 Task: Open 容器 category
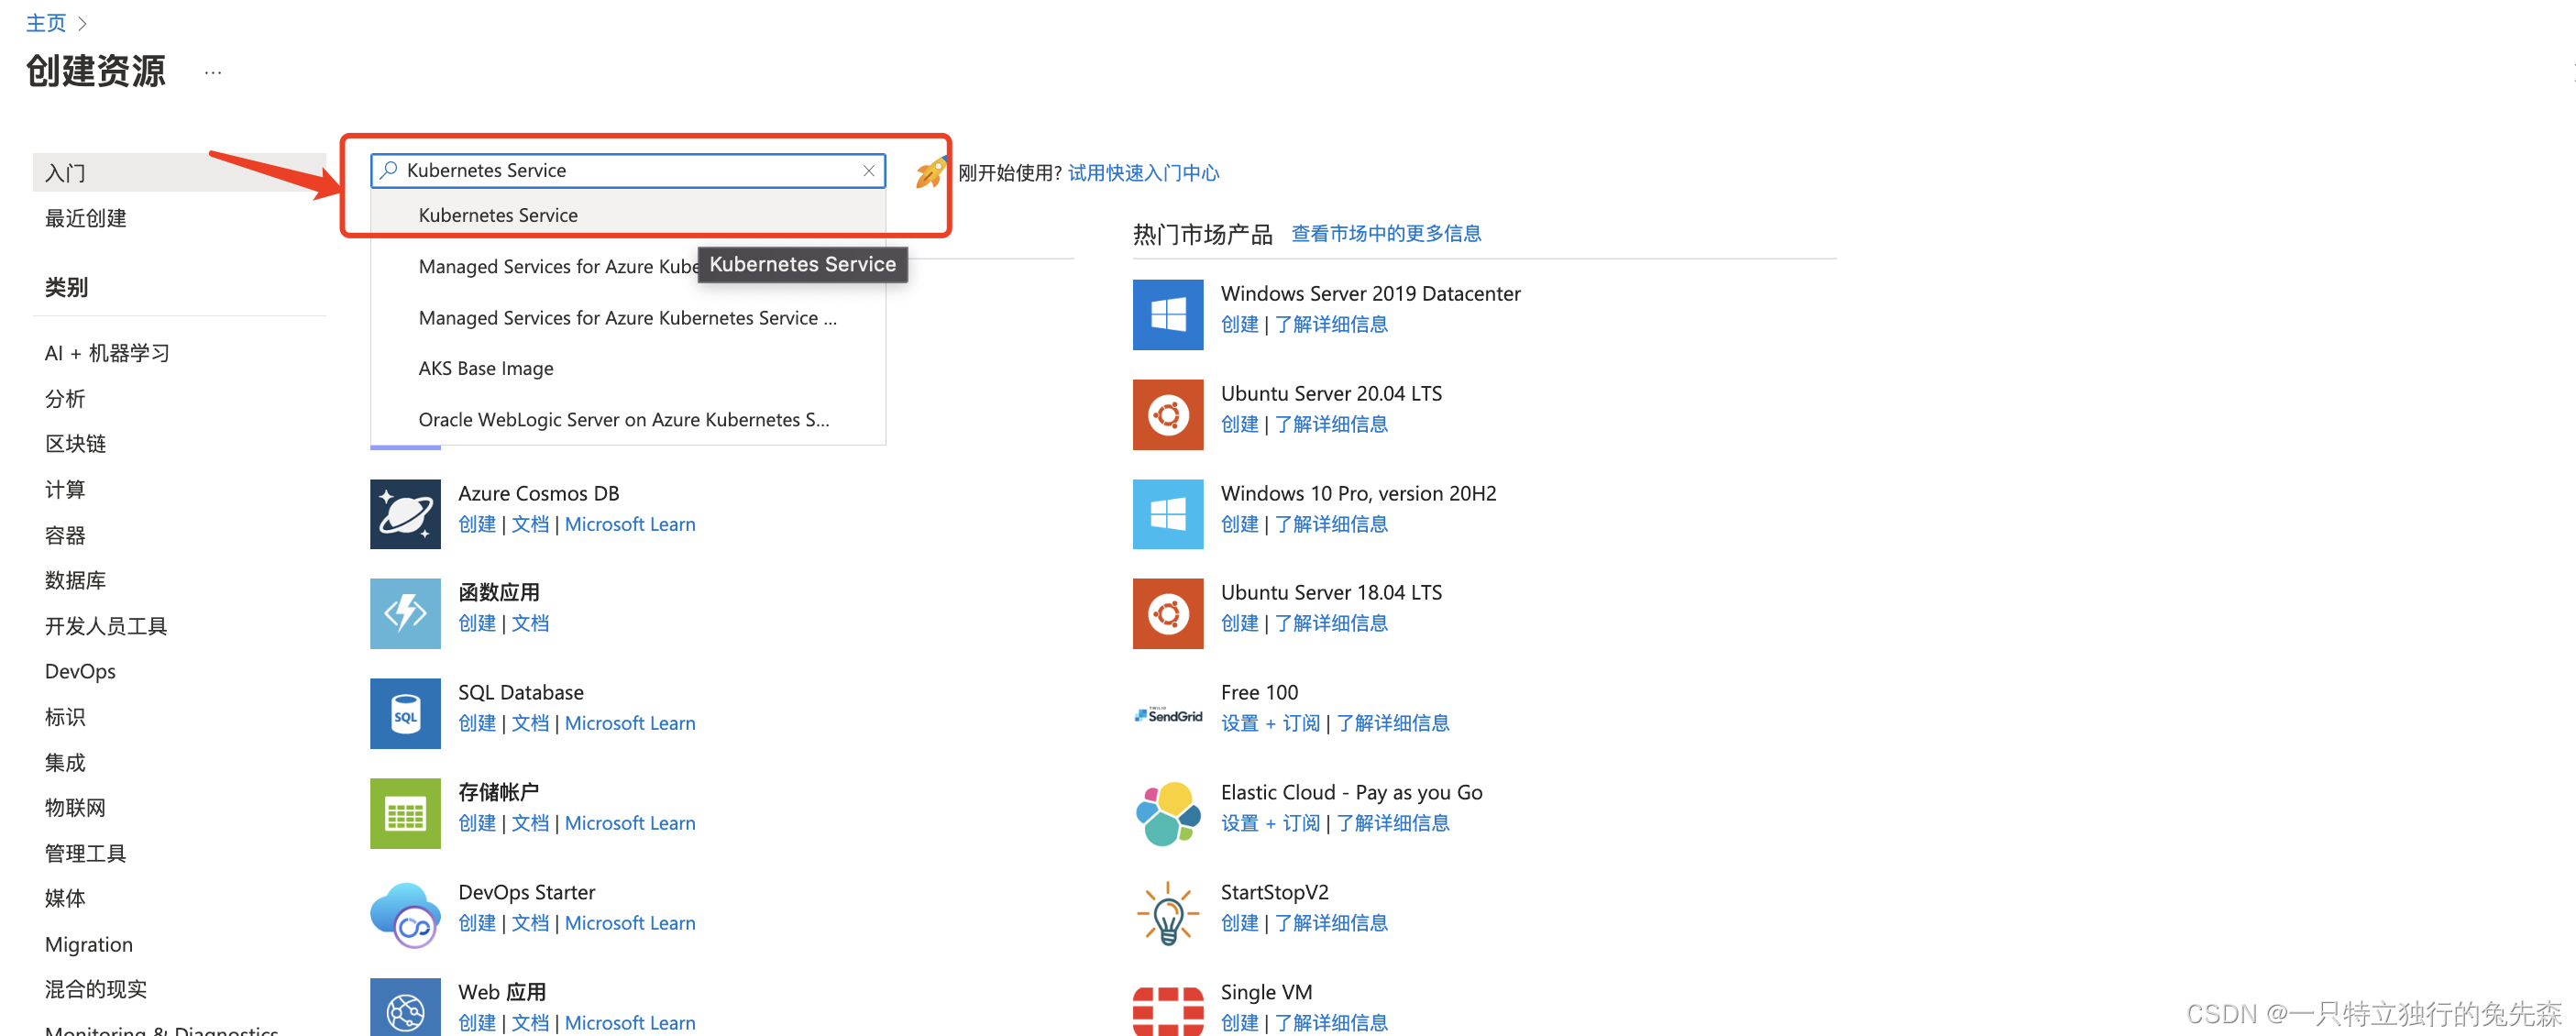tap(65, 535)
